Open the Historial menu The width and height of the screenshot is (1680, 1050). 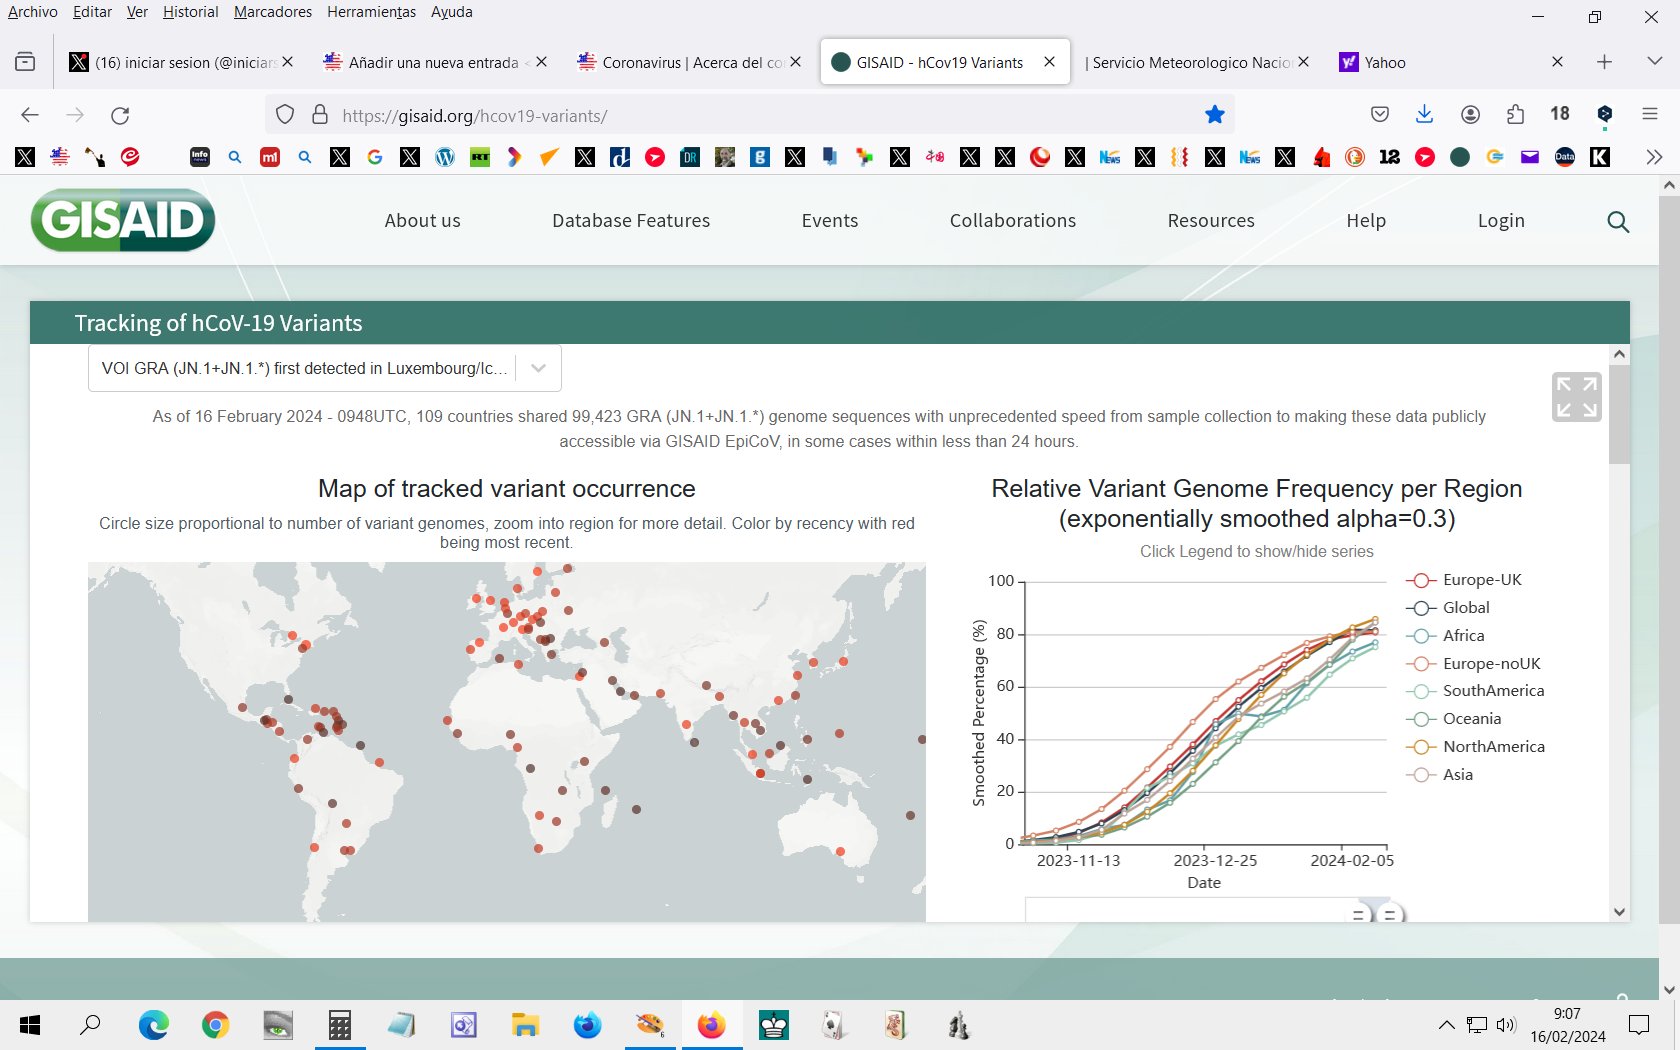point(190,12)
